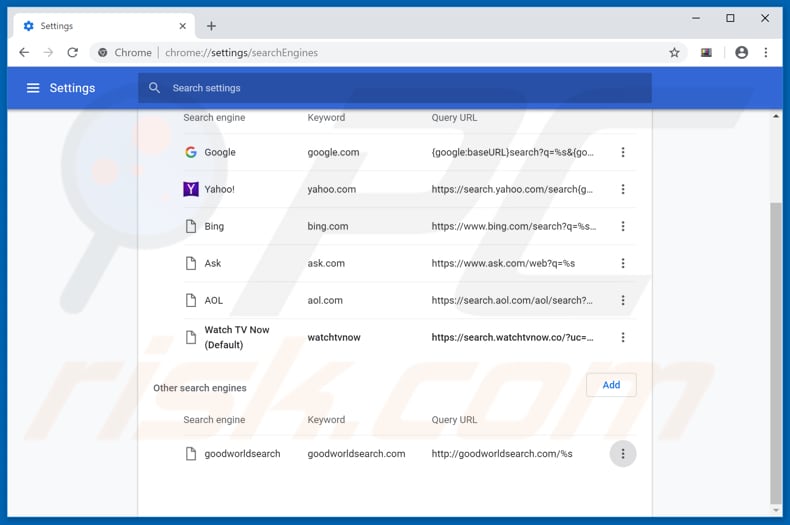Viewport: 790px width, 525px height.
Task: Click the Settings title in header
Action: [72, 88]
